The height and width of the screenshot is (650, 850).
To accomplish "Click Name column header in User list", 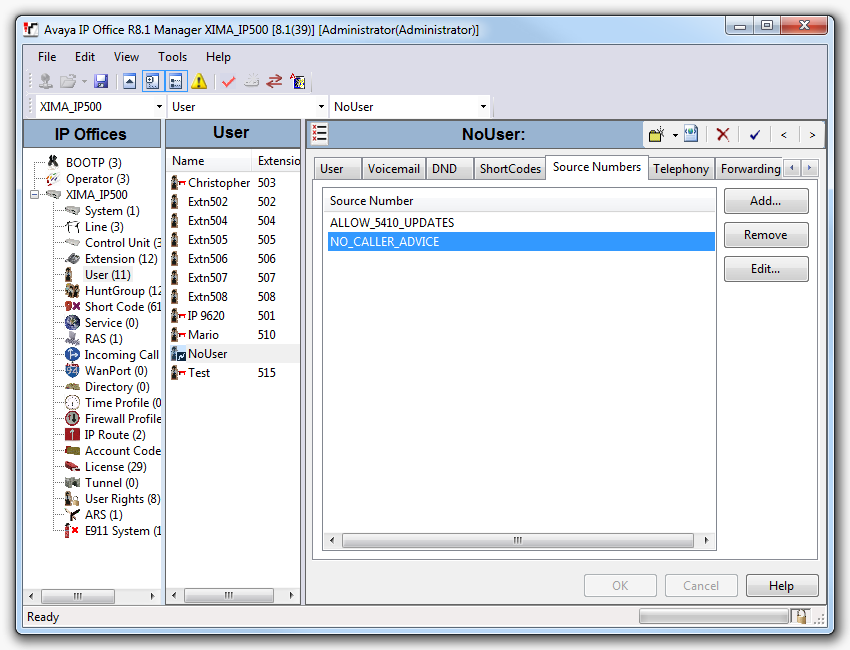I will tap(209, 161).
